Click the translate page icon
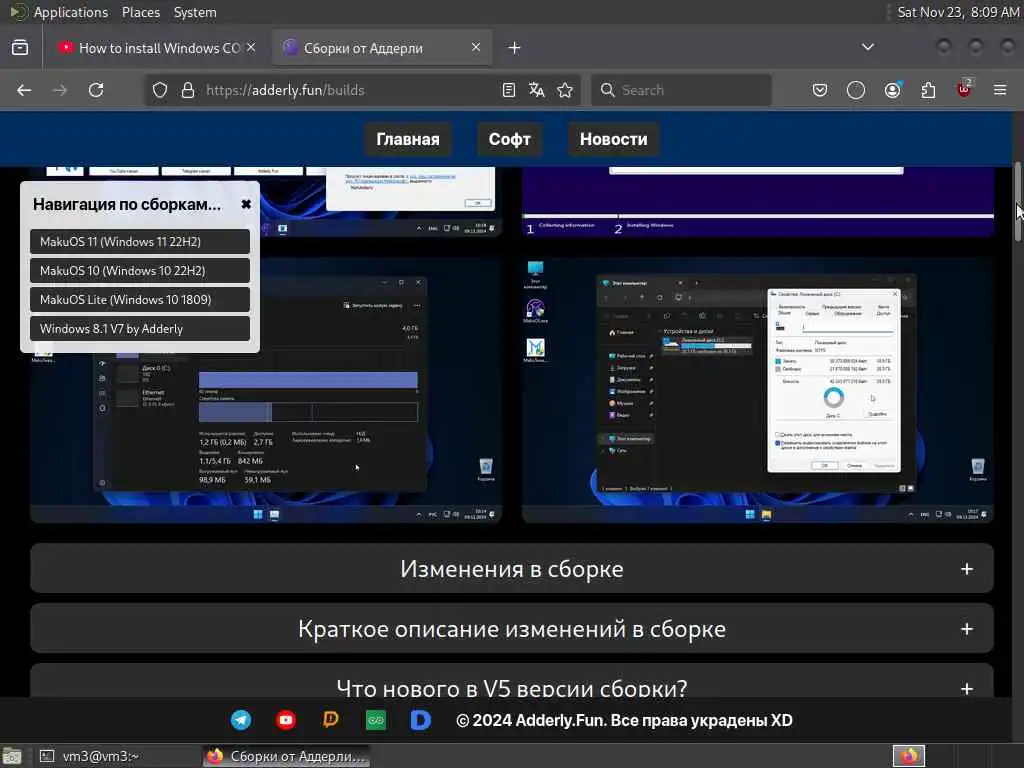 [x=537, y=90]
